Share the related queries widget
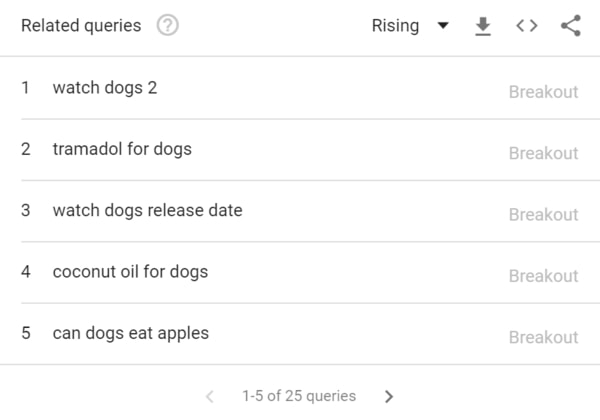 [571, 26]
